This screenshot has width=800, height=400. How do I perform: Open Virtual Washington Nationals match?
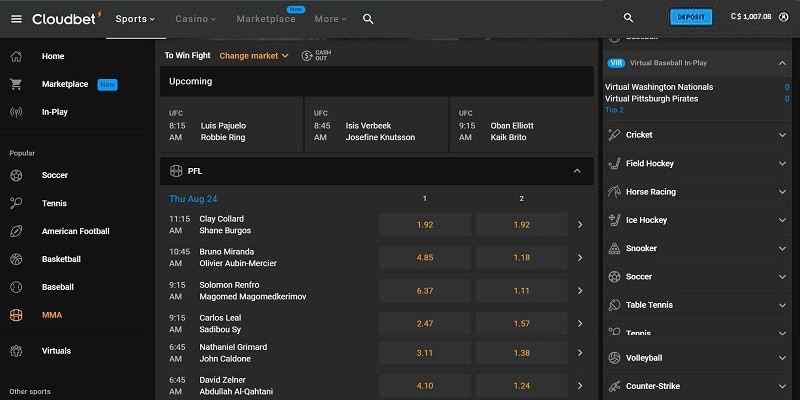[659, 87]
